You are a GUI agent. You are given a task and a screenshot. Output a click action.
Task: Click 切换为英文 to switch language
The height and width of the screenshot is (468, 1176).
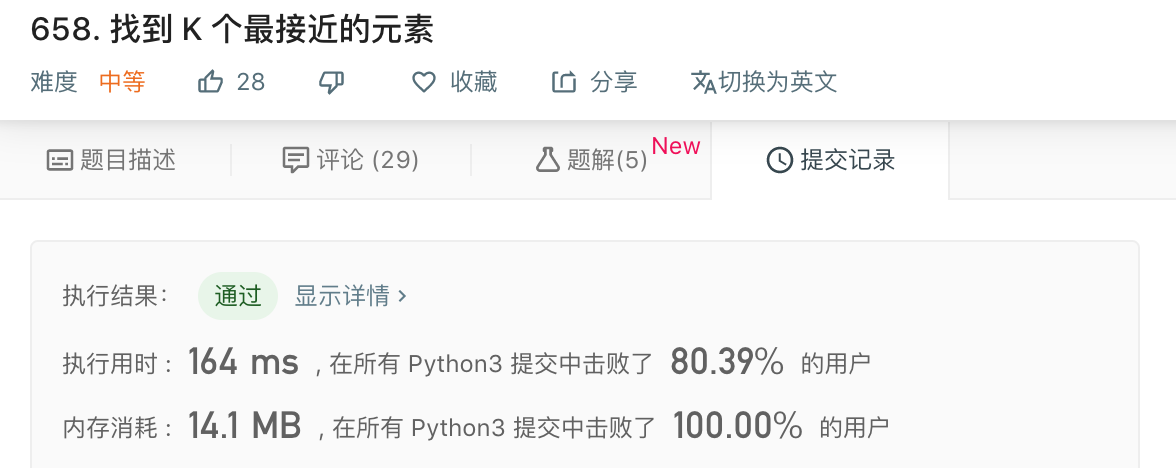(x=764, y=82)
